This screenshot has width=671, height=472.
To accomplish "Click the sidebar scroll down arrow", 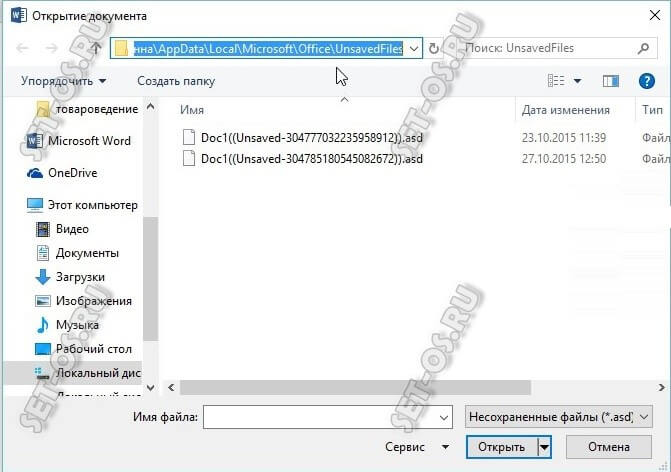I will [151, 388].
